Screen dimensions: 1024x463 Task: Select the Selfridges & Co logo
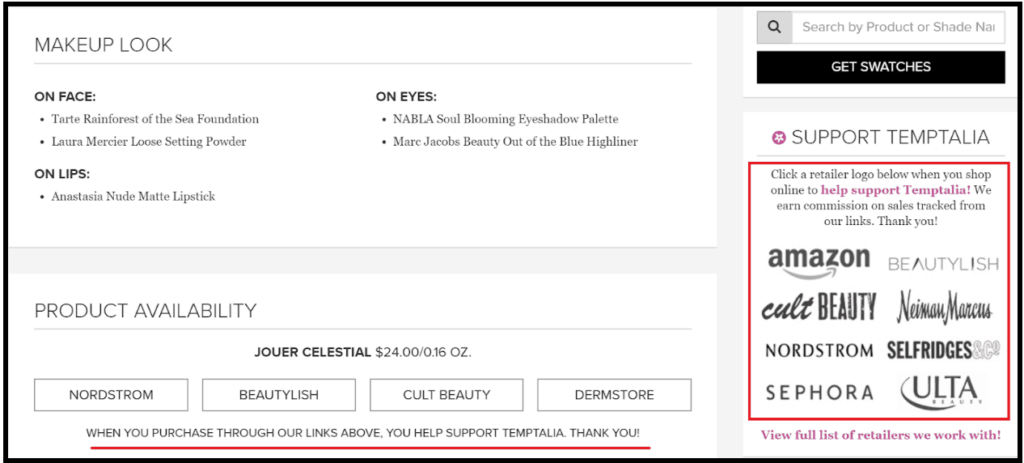[x=944, y=351]
